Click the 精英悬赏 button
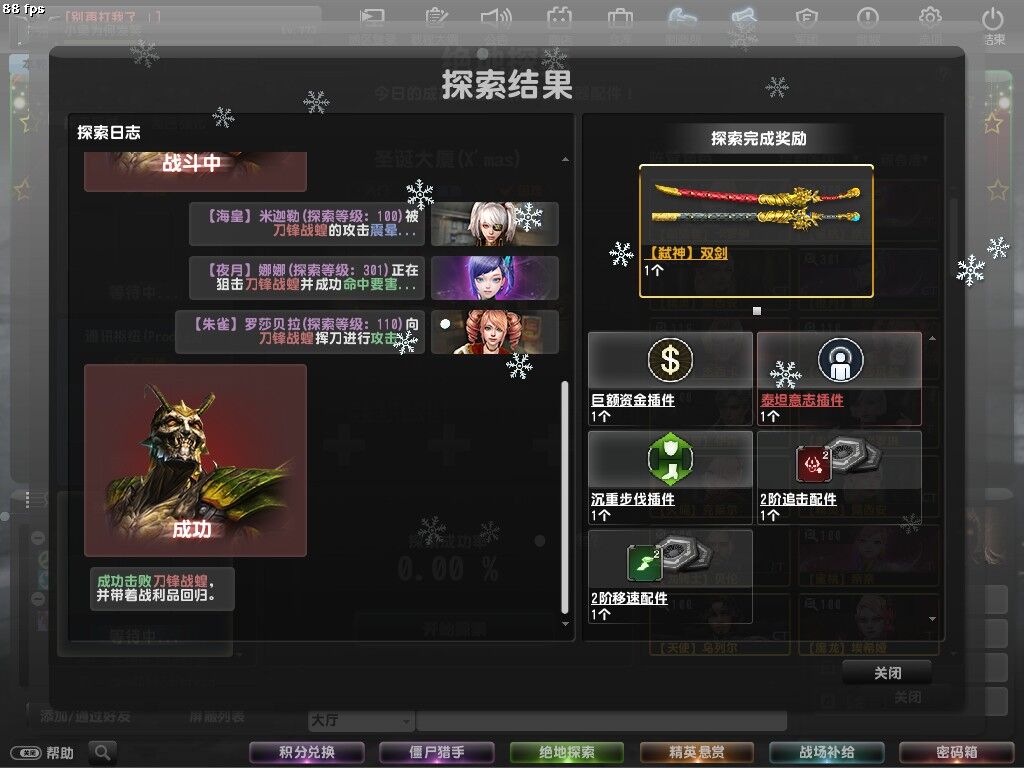Image resolution: width=1024 pixels, height=768 pixels. tap(696, 752)
